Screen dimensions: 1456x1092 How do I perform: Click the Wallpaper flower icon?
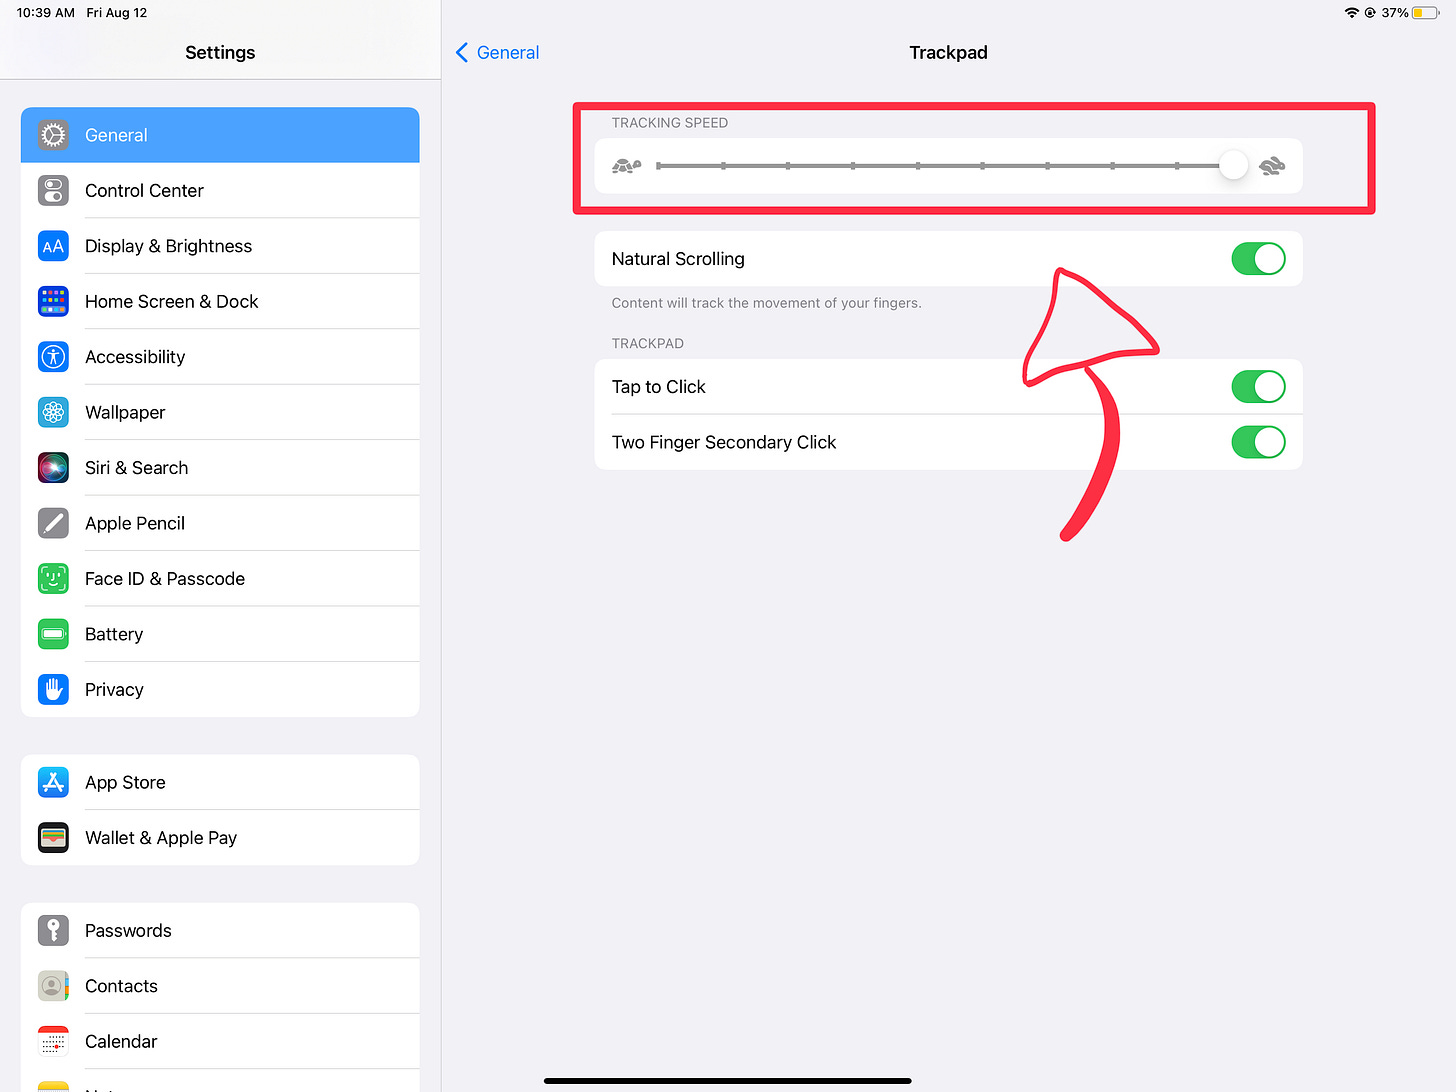point(53,412)
